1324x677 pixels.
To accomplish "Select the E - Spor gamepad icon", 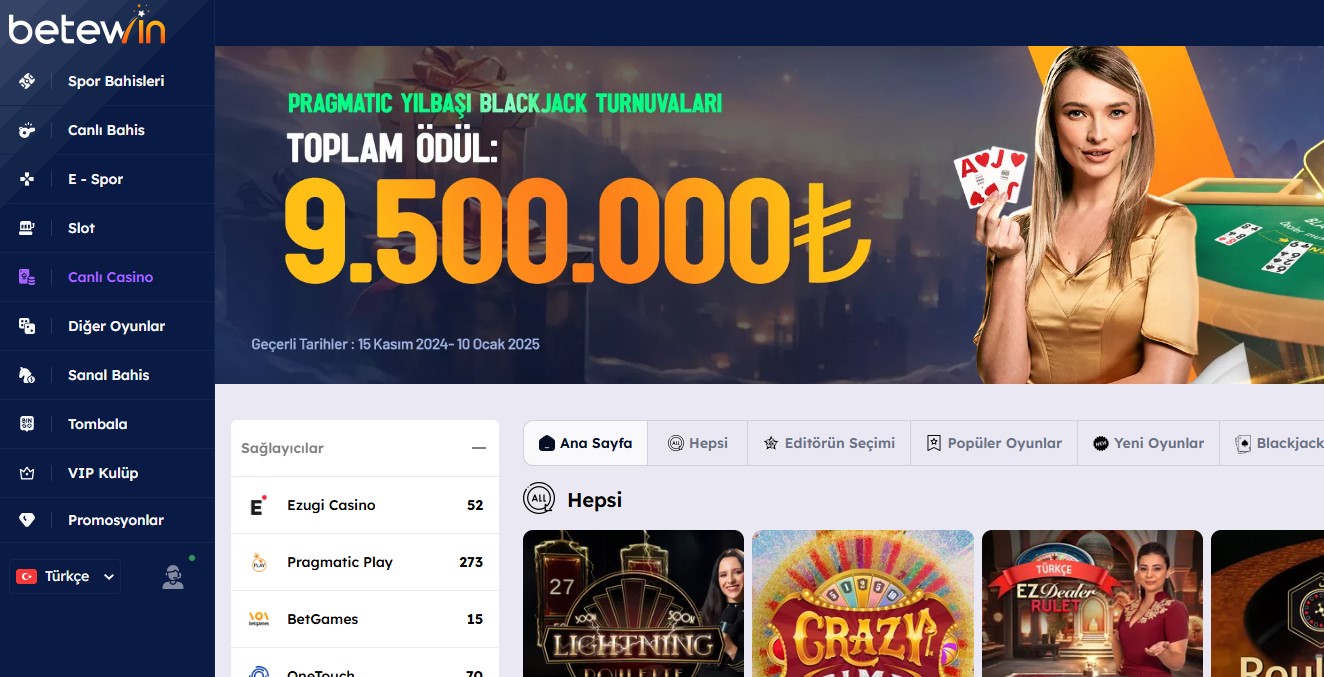I will (27, 179).
